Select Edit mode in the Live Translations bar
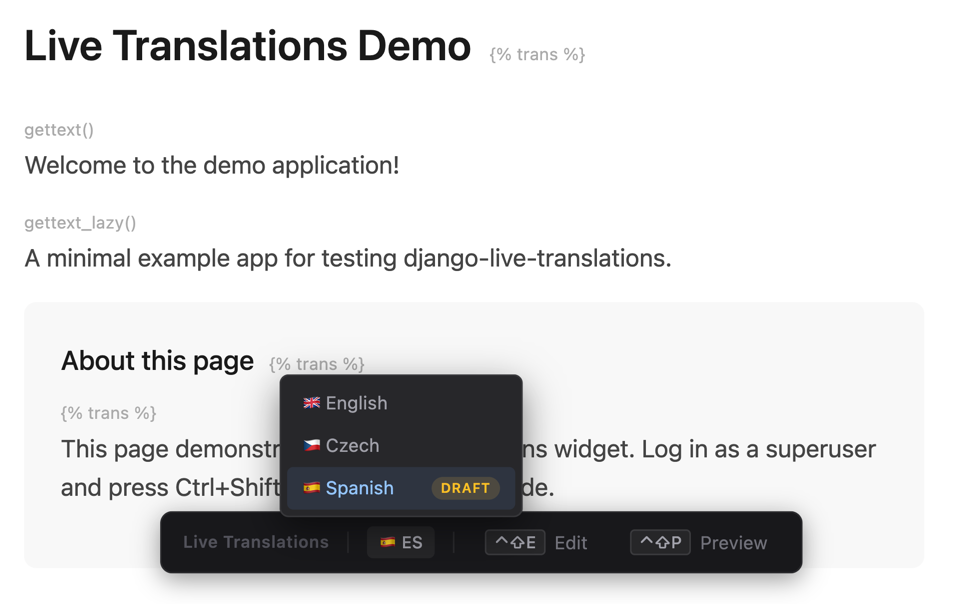 click(571, 542)
